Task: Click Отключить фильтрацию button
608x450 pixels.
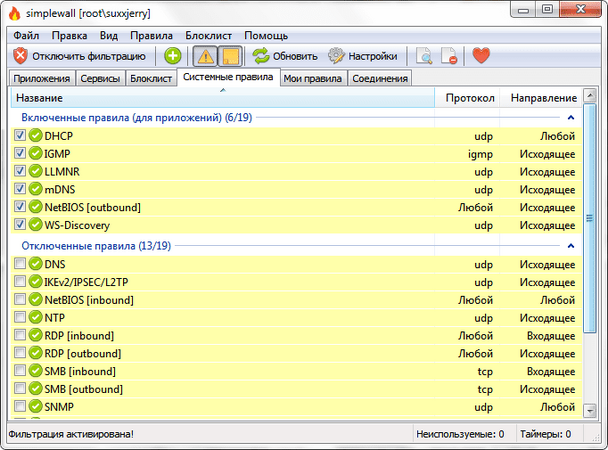Action: 80,56
